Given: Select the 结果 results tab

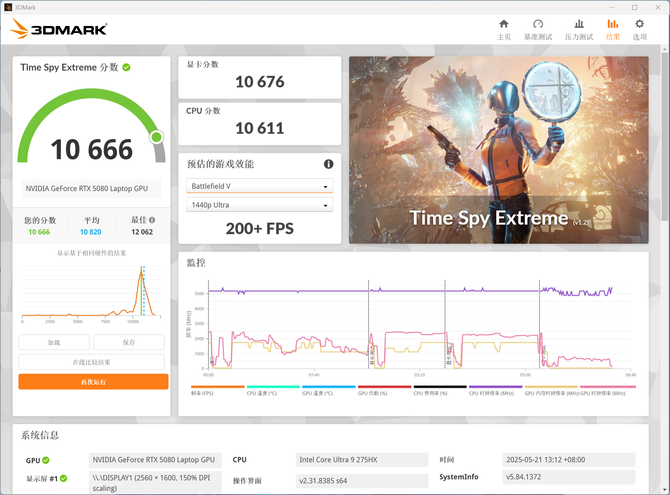Looking at the screenshot, I should pyautogui.click(x=613, y=29).
